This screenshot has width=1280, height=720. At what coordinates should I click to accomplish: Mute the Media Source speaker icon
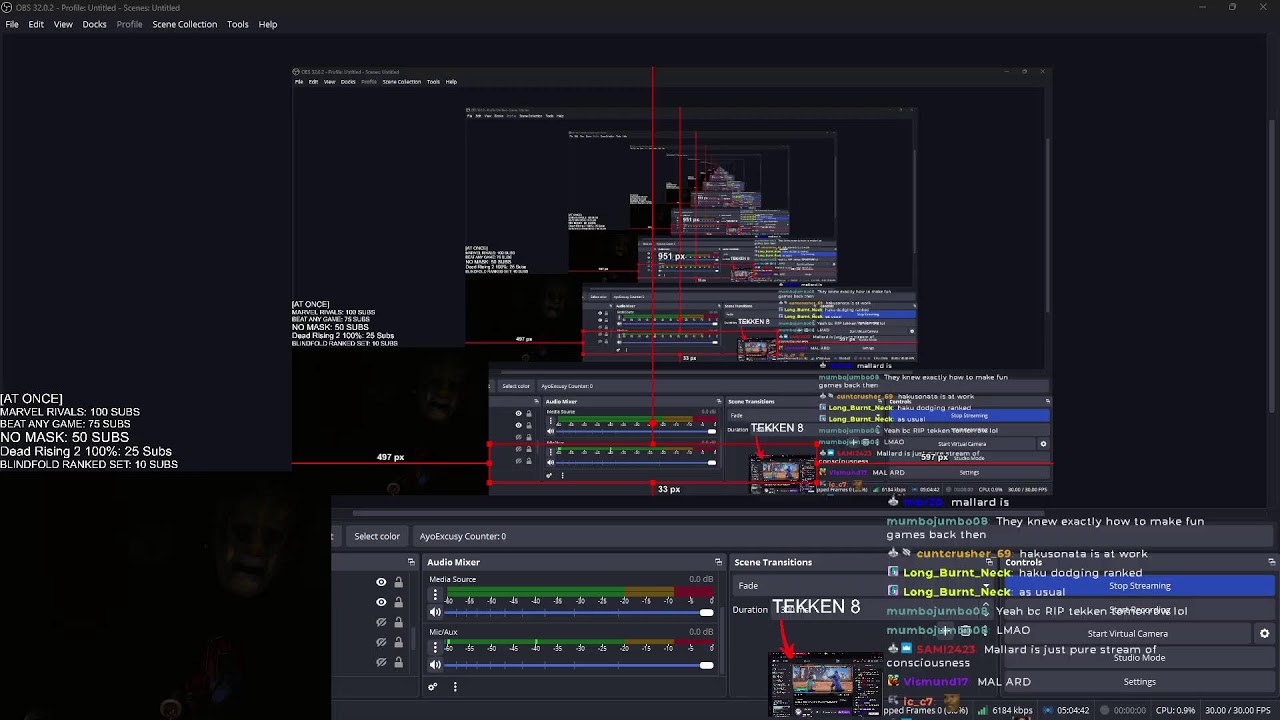(435, 612)
